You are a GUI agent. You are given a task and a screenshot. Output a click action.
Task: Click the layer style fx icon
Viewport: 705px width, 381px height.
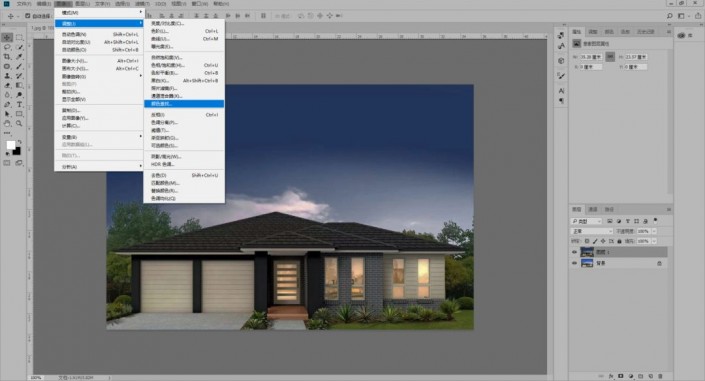[x=611, y=376]
